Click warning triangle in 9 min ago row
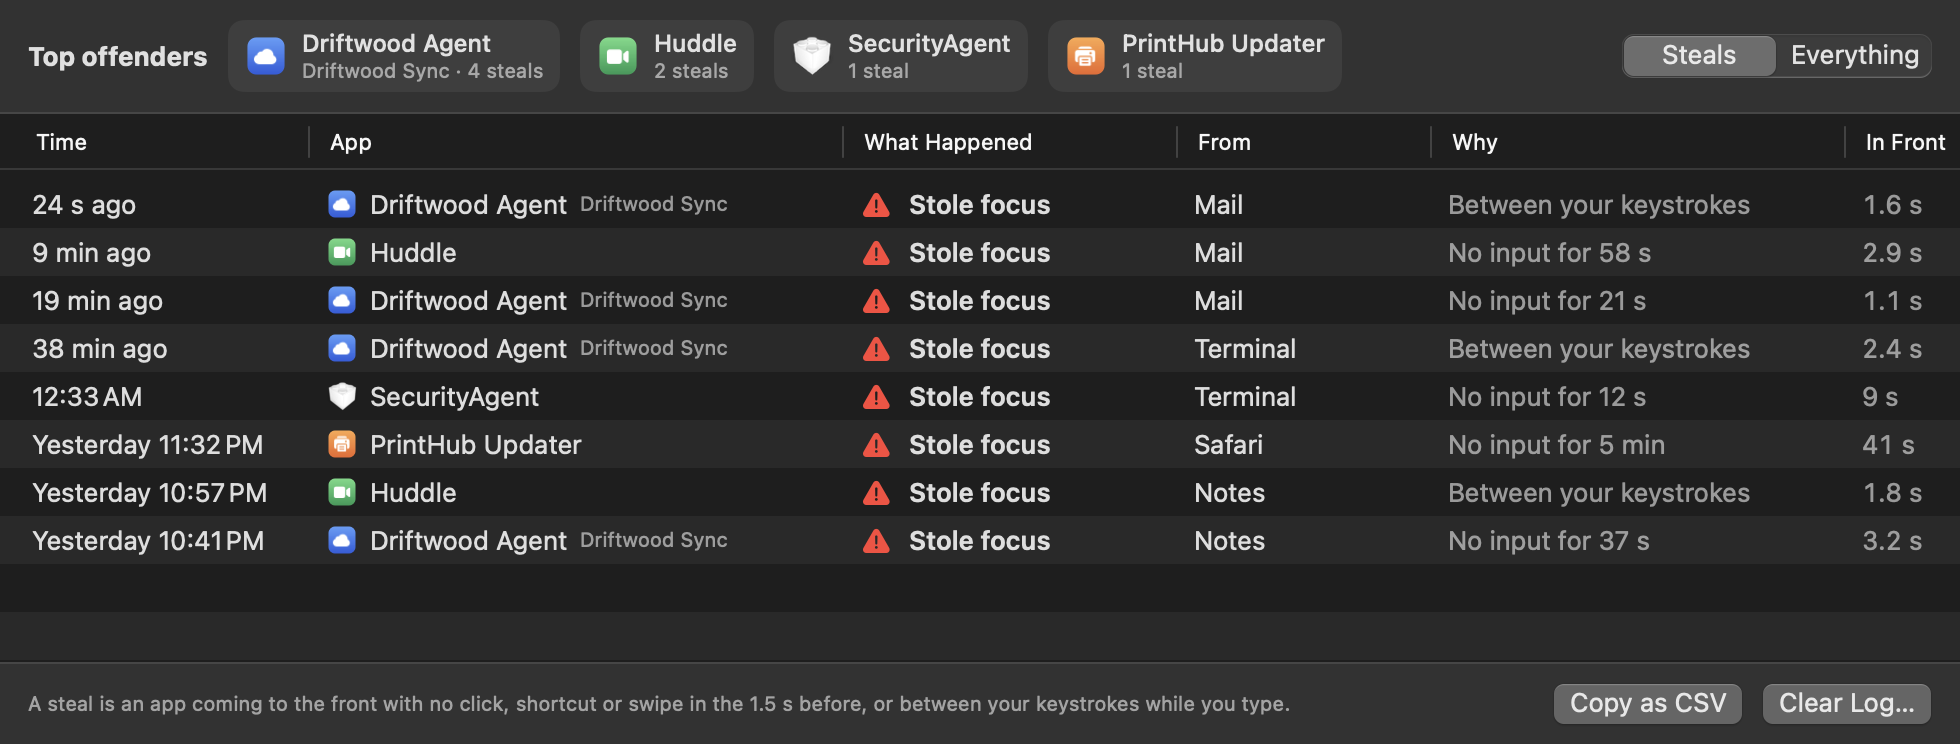This screenshot has width=1960, height=744. pyautogui.click(x=876, y=253)
